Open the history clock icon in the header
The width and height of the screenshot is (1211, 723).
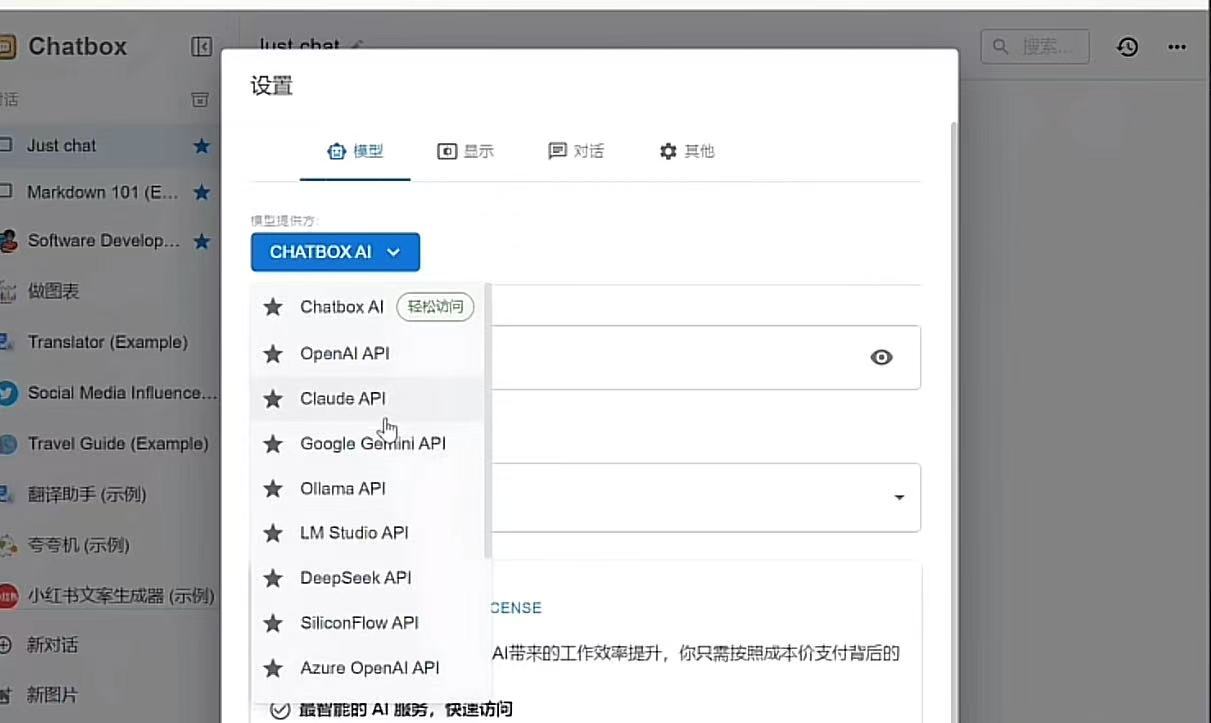pos(1127,47)
